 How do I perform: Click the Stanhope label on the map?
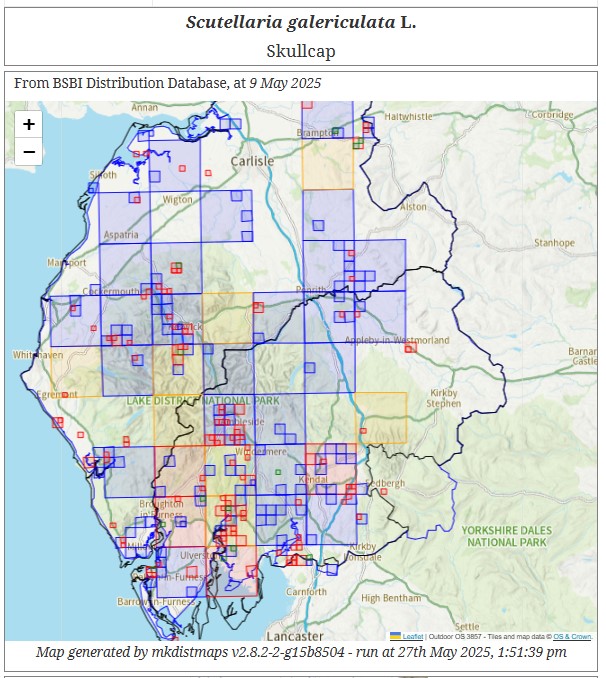point(555,243)
